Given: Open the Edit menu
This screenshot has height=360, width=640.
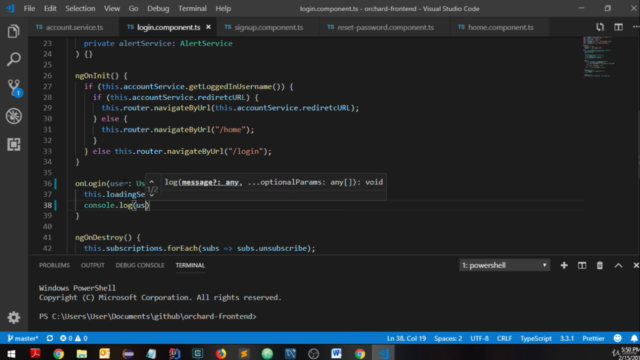Looking at the screenshot, I should point(50,8).
